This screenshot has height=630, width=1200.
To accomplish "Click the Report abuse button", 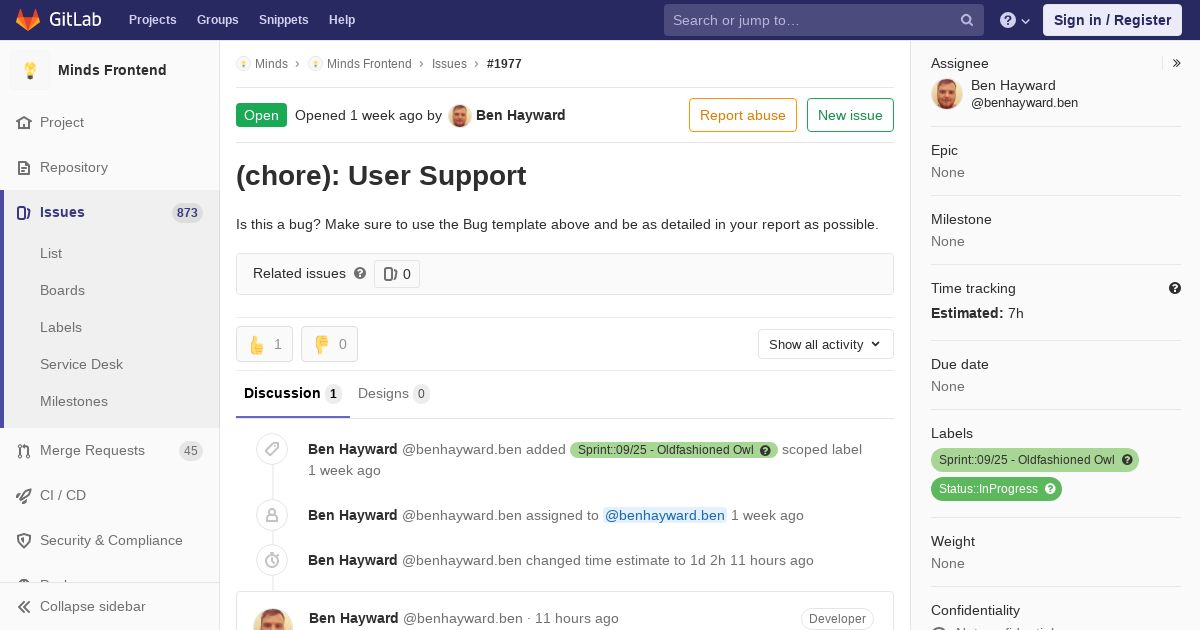I will coord(742,115).
